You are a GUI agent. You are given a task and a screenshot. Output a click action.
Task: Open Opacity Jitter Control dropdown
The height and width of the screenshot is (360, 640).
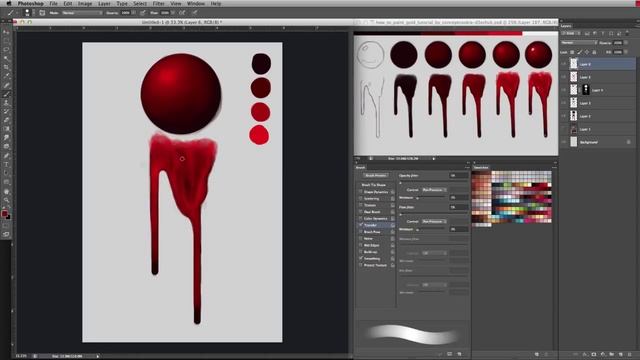click(x=434, y=190)
